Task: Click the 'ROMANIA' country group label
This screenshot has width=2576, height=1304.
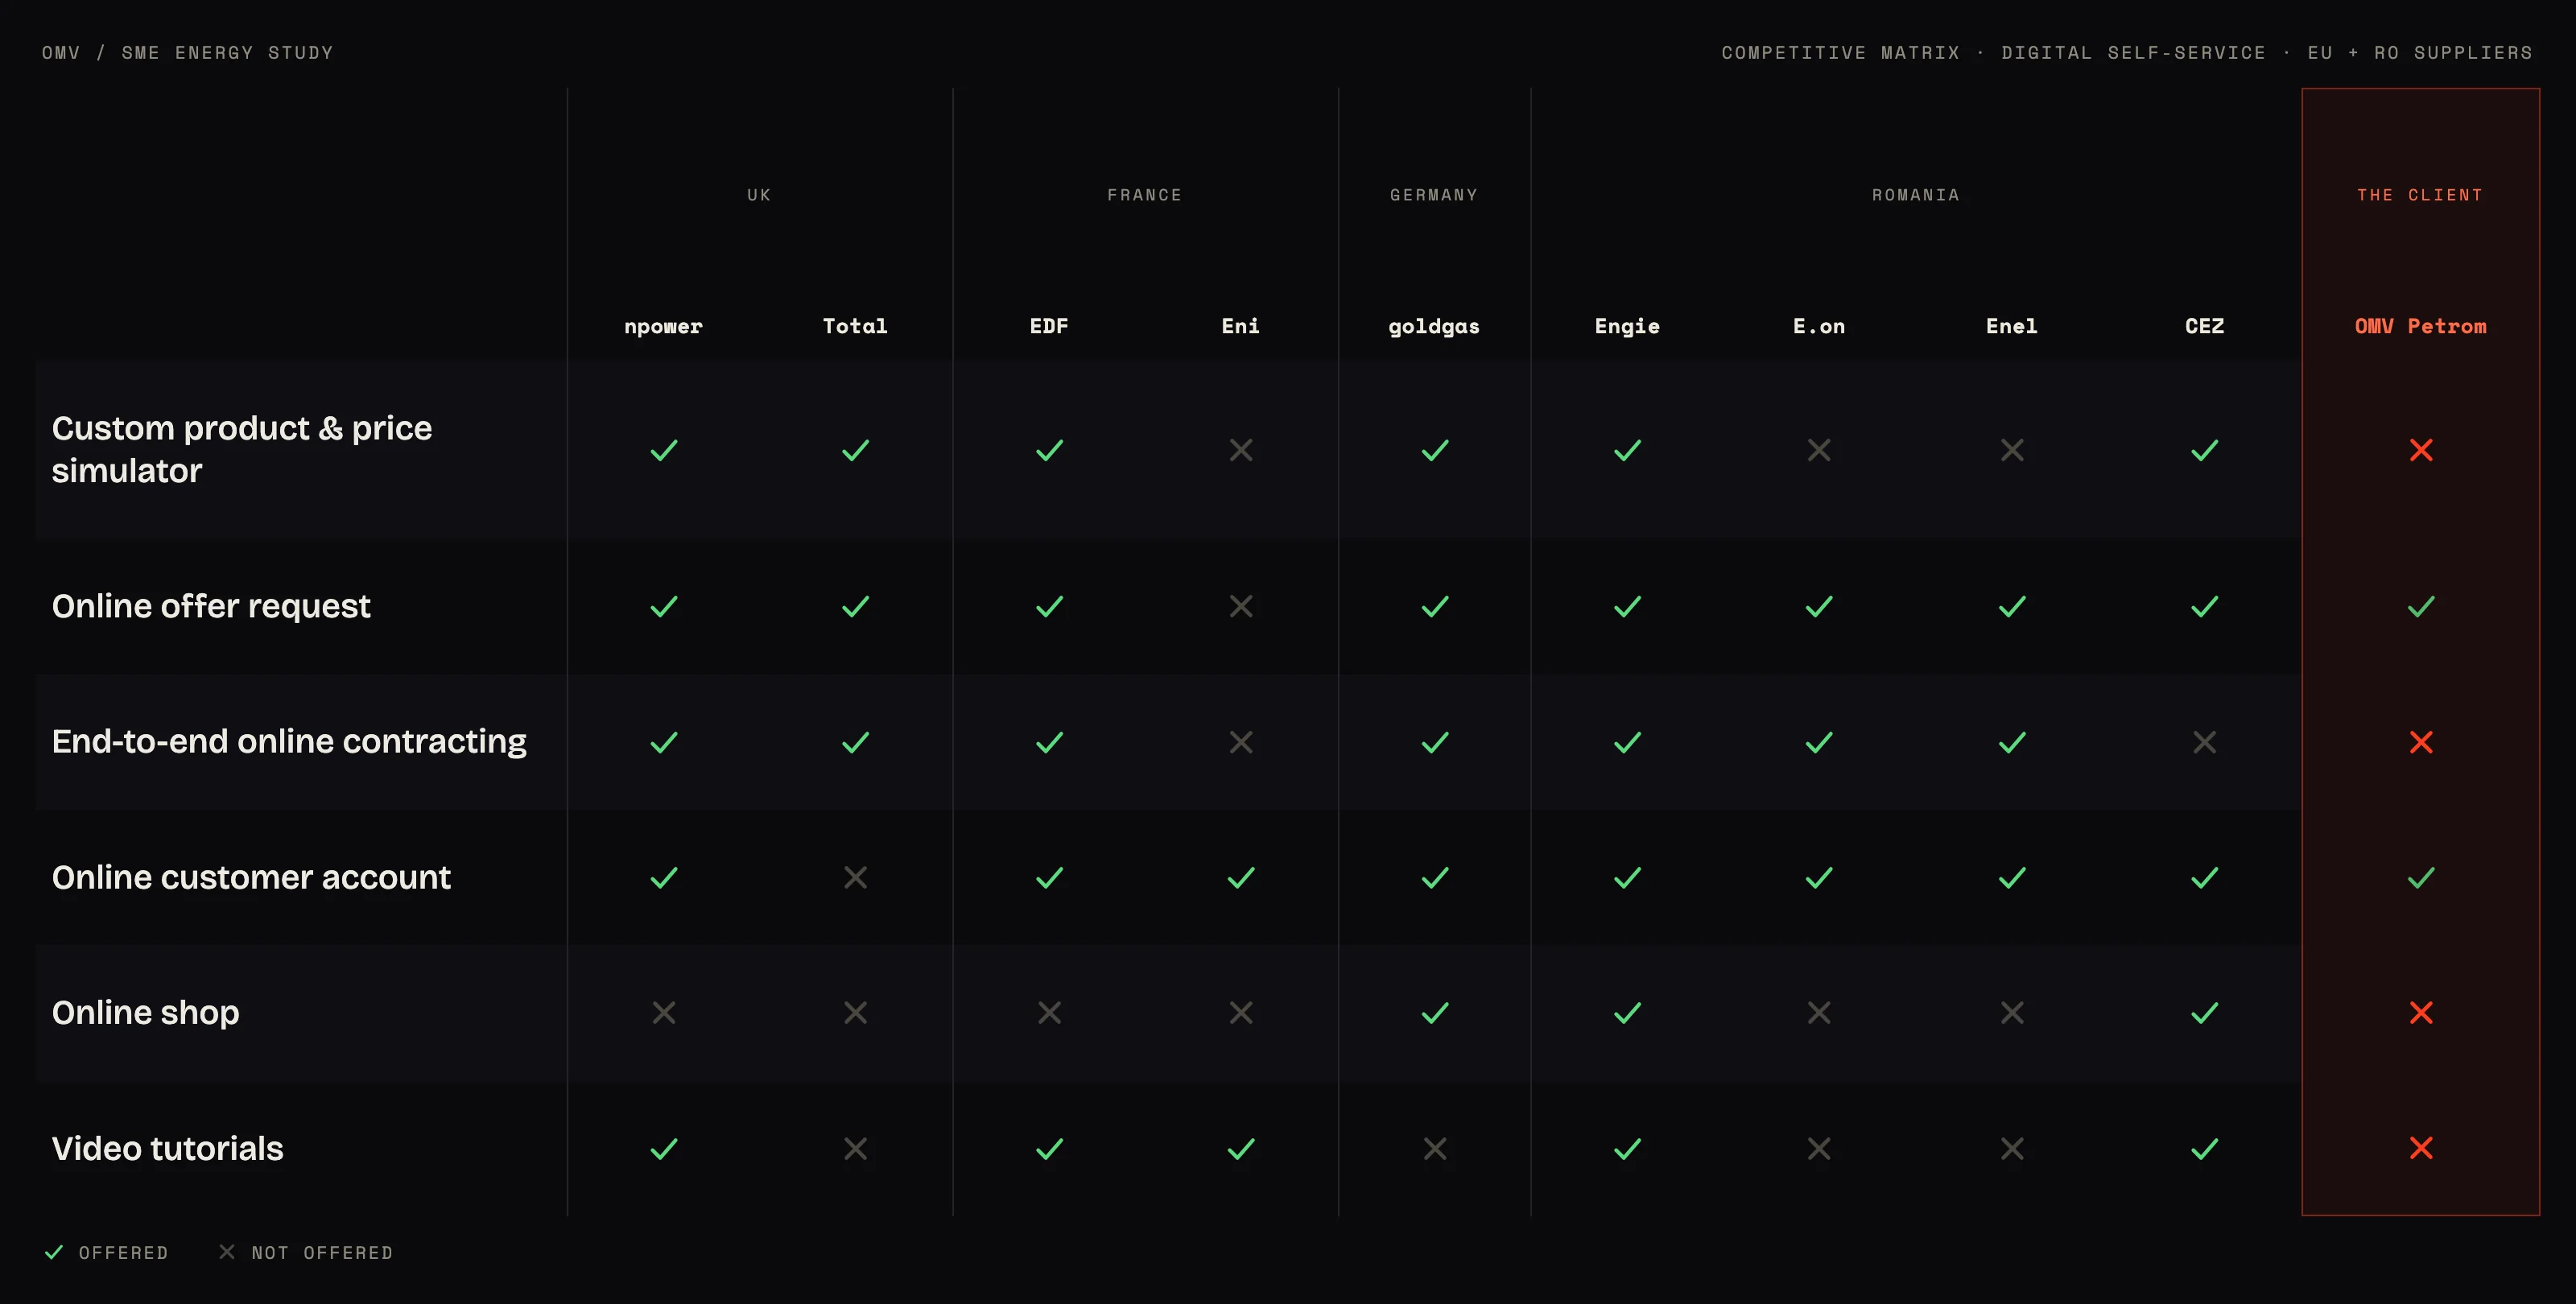Action: click(1916, 195)
